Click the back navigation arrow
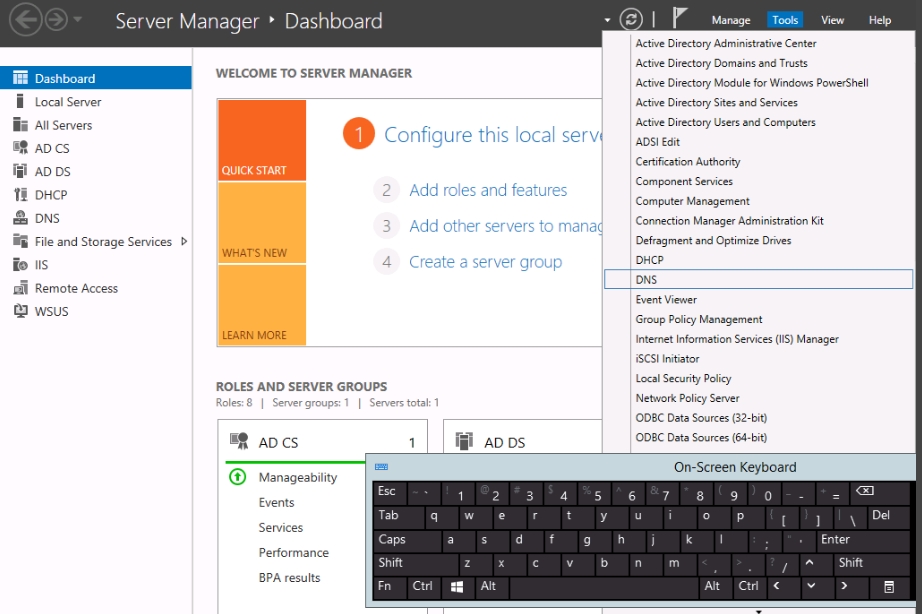The image size is (922, 614). [26, 19]
